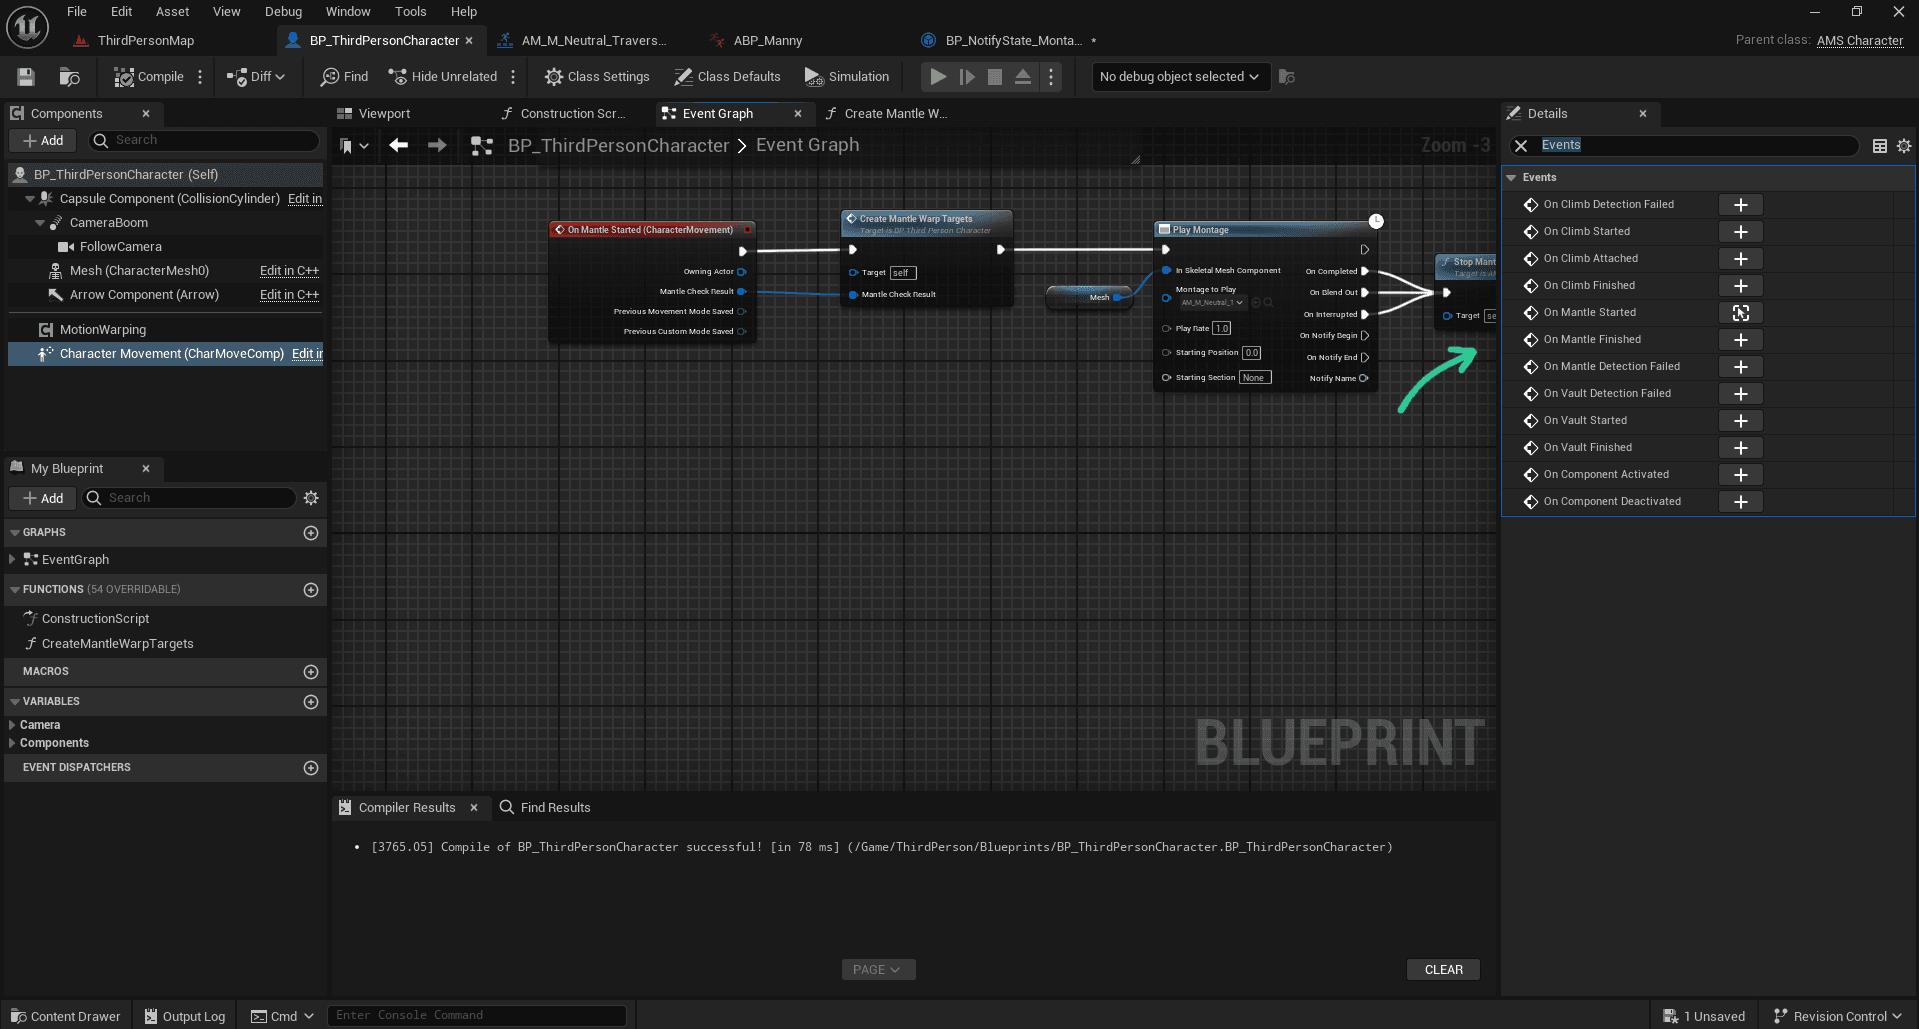The height and width of the screenshot is (1029, 1919).
Task: Open Find in blueprint
Action: click(x=344, y=77)
